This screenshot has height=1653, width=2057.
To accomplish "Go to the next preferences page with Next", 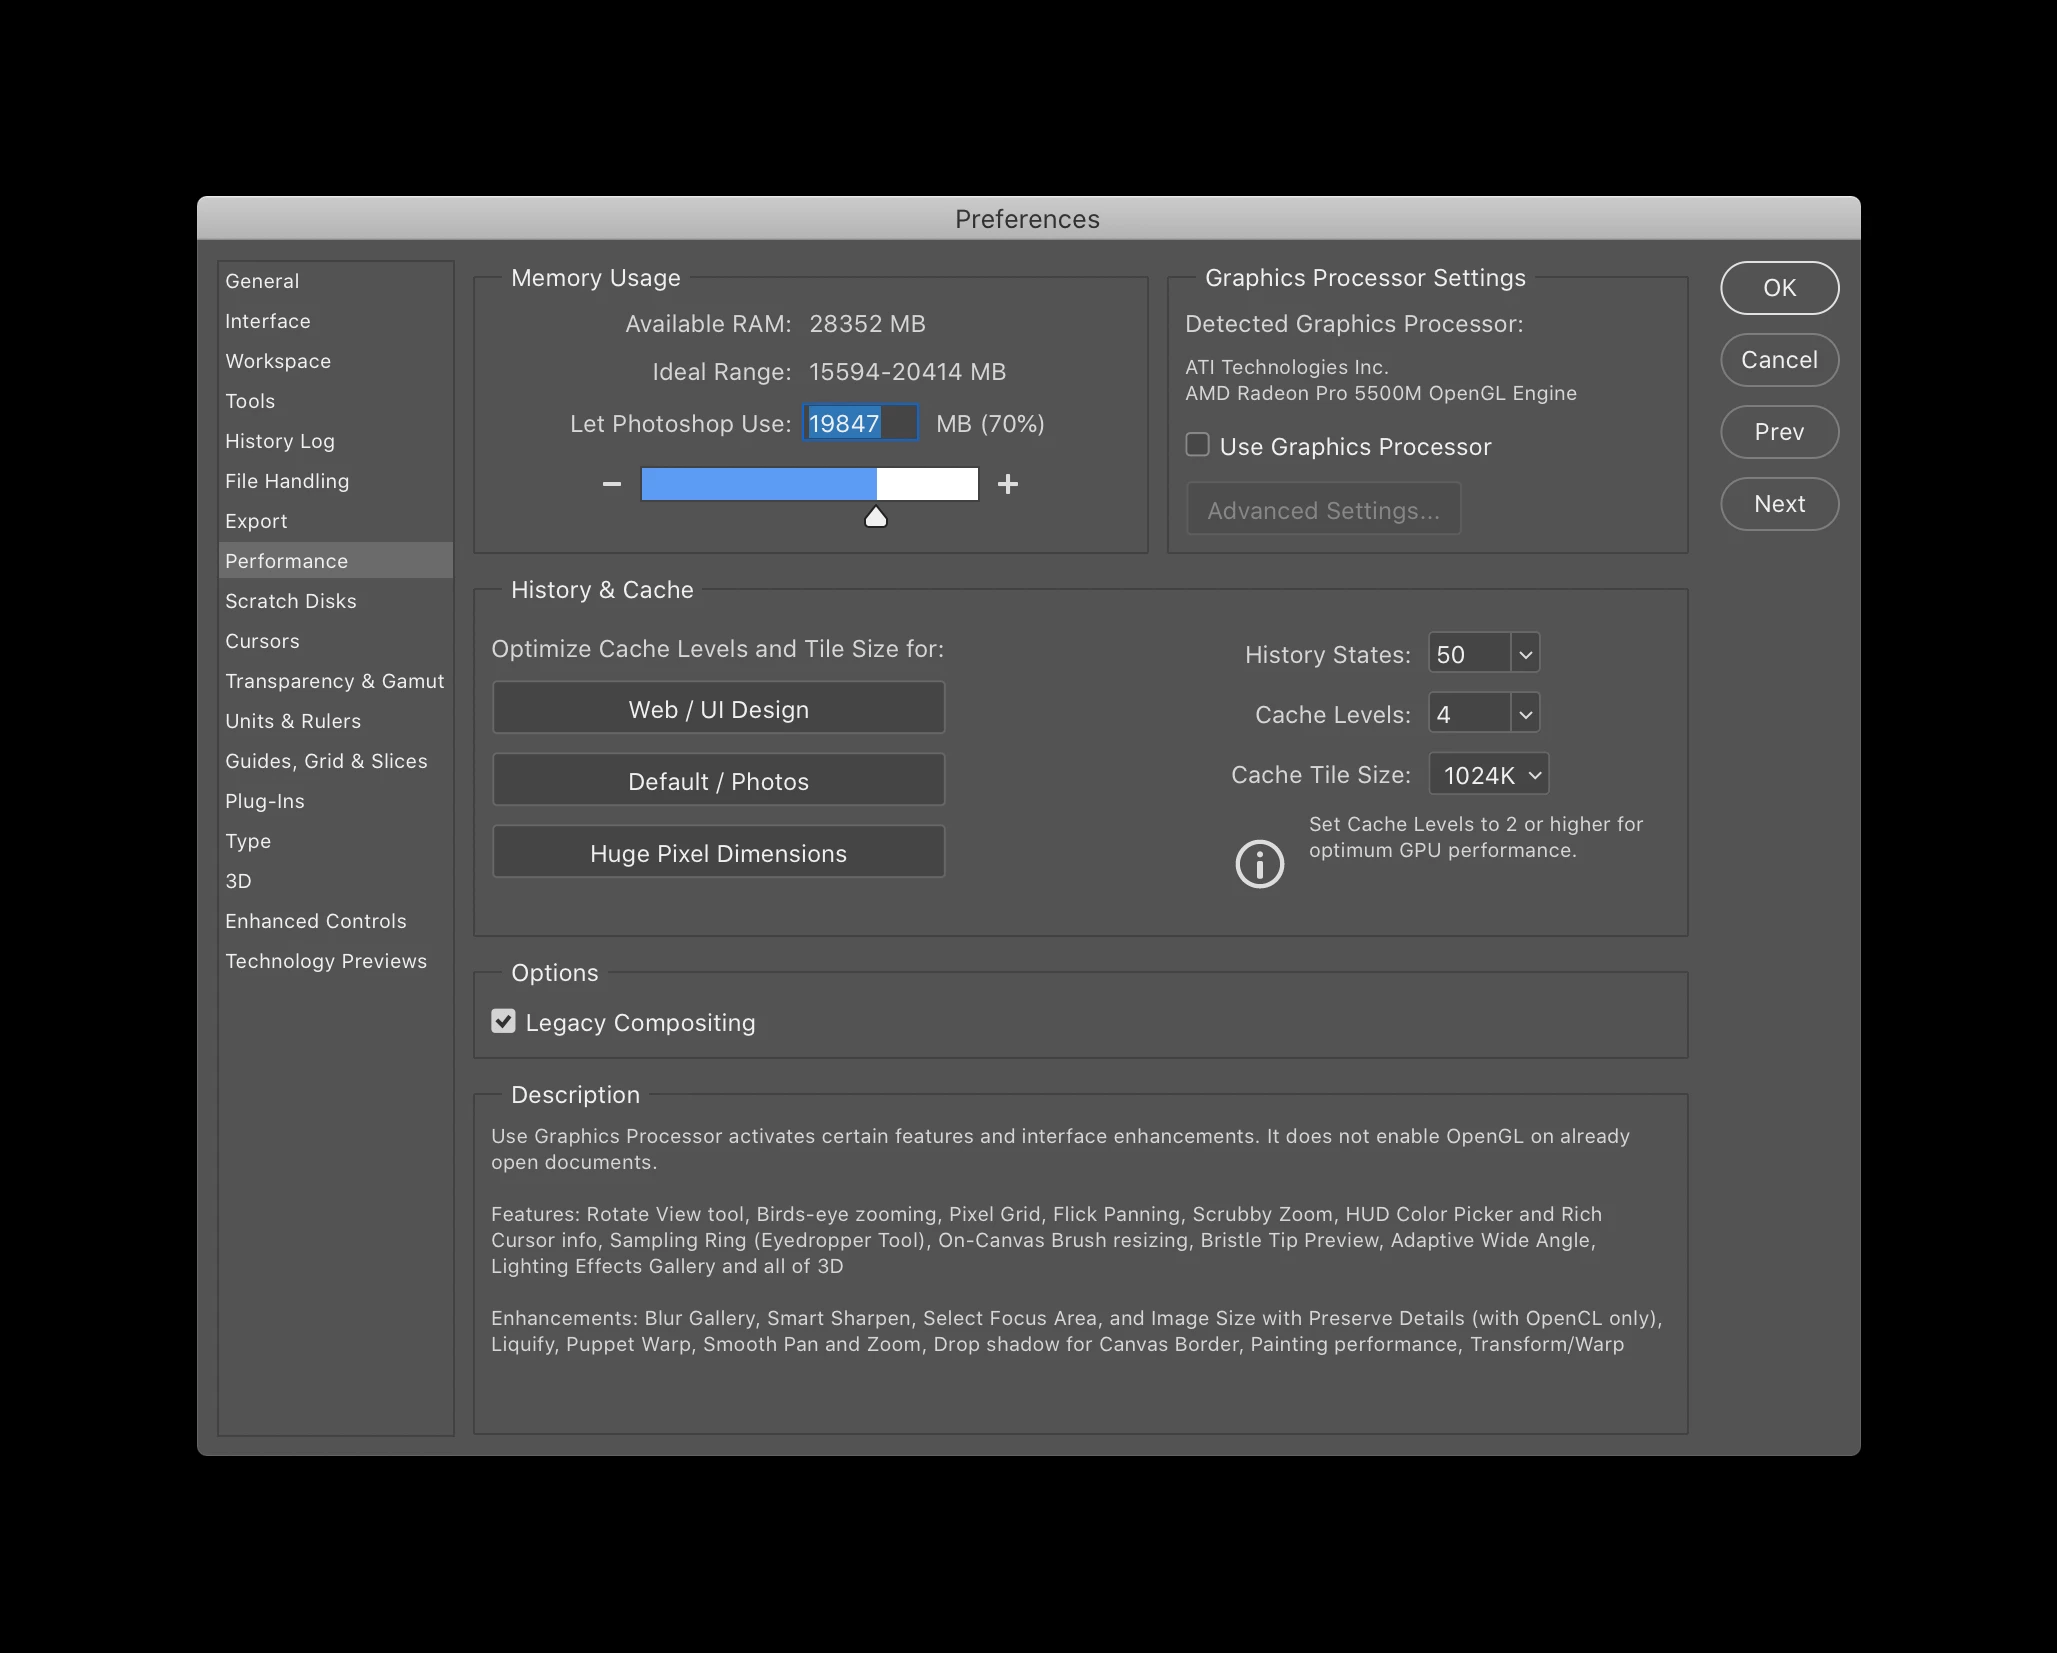I will coord(1779,504).
